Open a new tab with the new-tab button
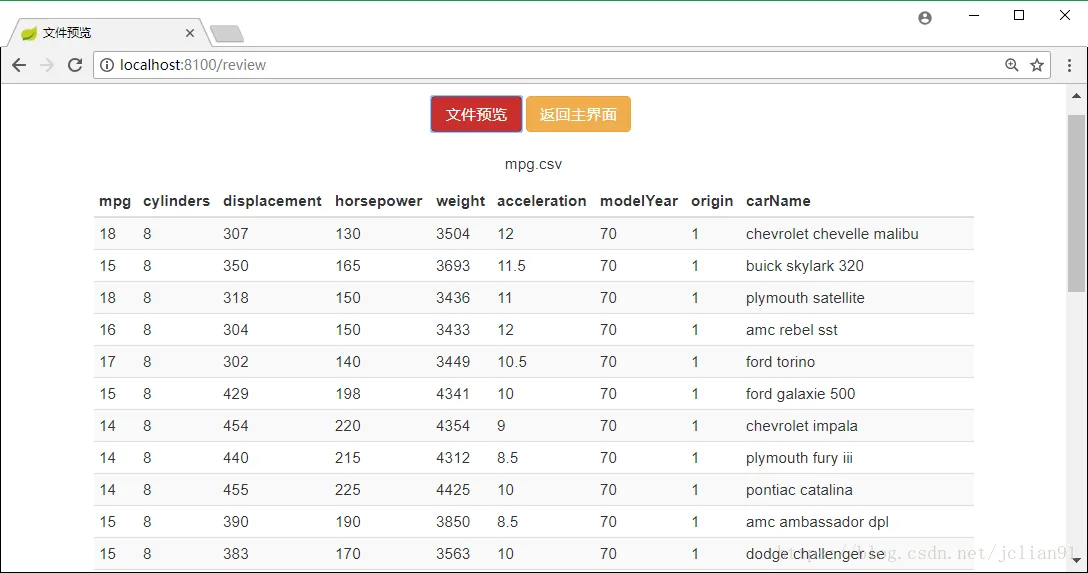 coord(226,33)
